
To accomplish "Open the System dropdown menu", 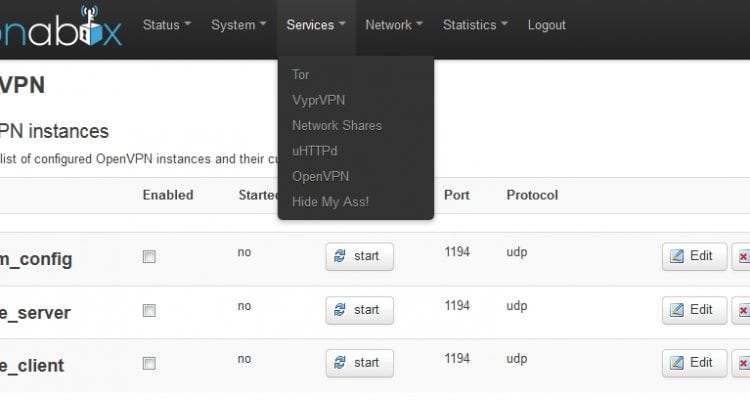I will 238,25.
